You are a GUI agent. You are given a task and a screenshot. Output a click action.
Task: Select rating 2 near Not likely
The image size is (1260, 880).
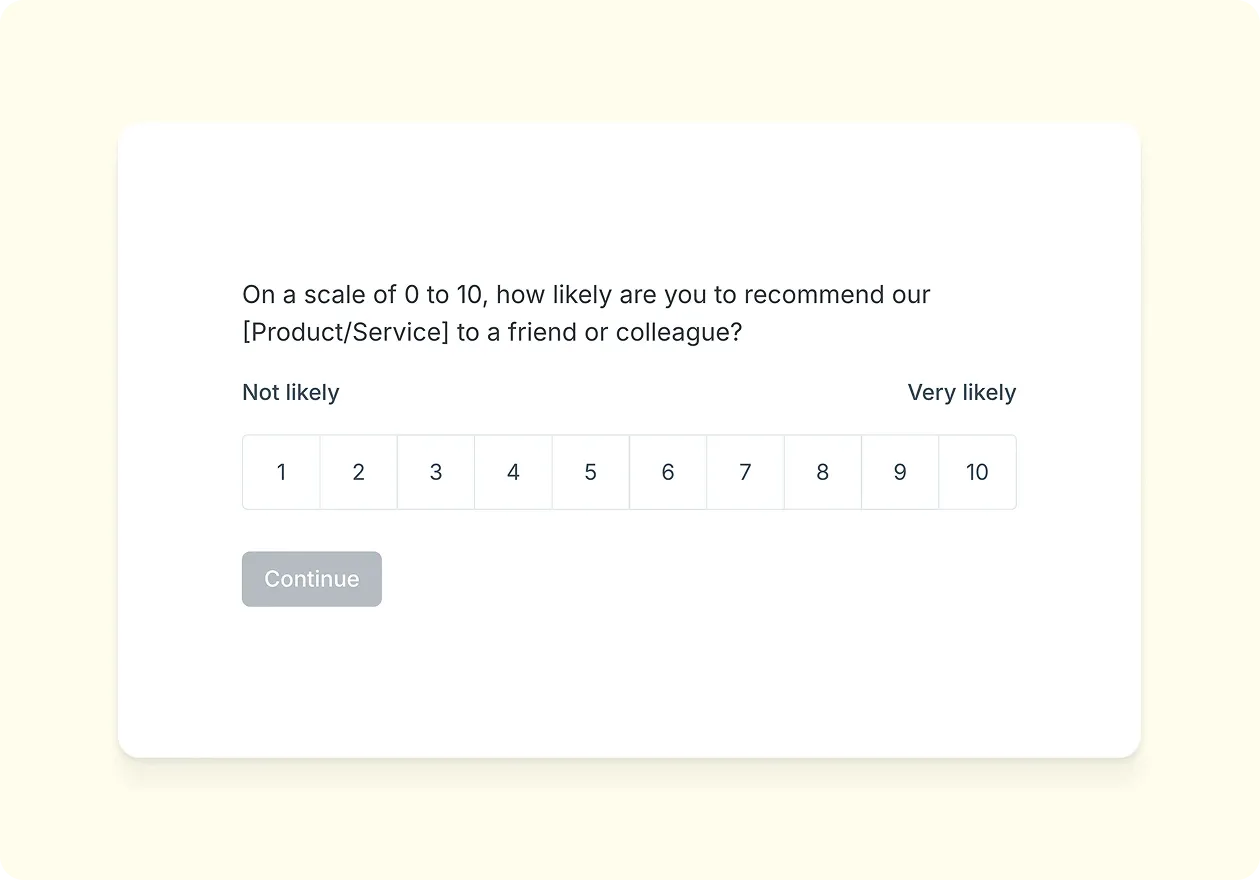(x=358, y=472)
